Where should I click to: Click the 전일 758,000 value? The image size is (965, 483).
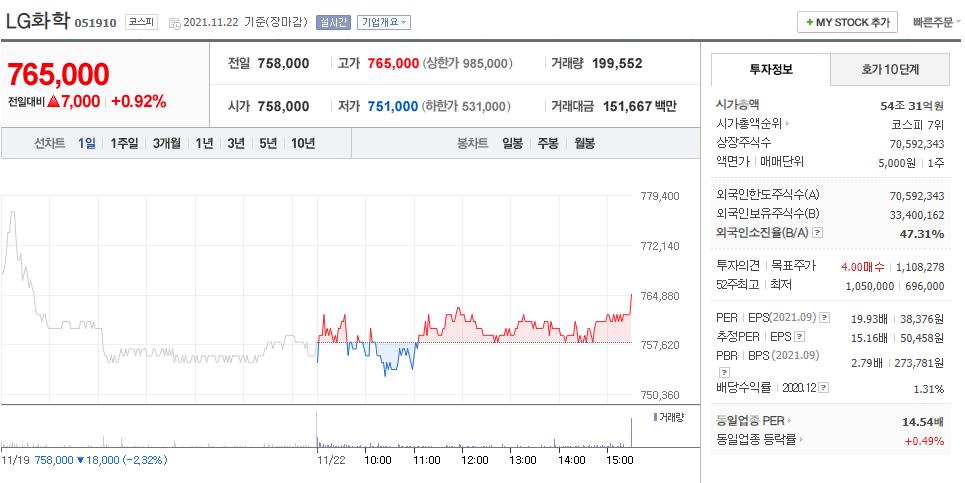coord(283,63)
